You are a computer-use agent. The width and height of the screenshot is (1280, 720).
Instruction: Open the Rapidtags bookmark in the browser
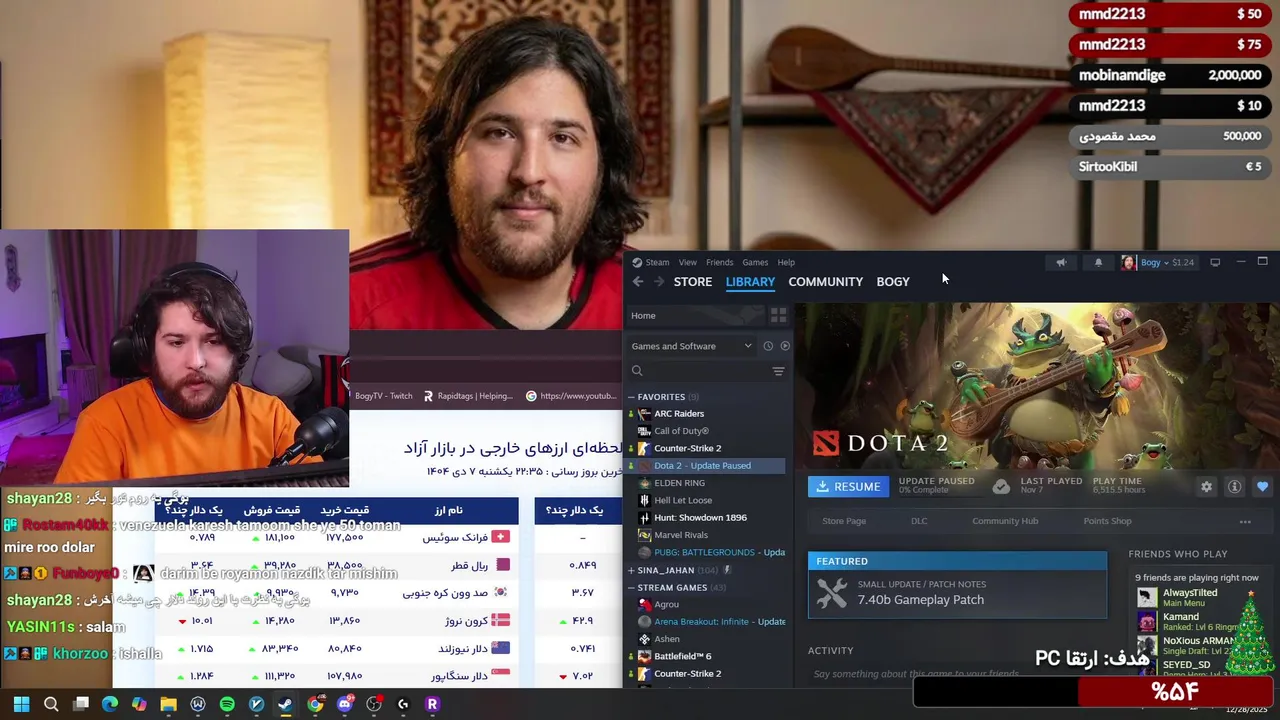point(467,396)
